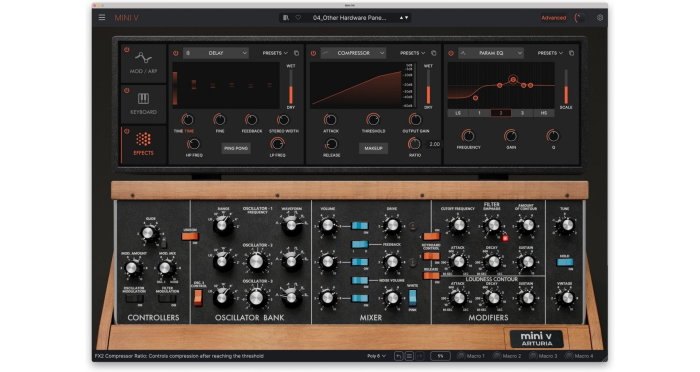Click the Vintage knob

pyautogui.click(x=567, y=297)
